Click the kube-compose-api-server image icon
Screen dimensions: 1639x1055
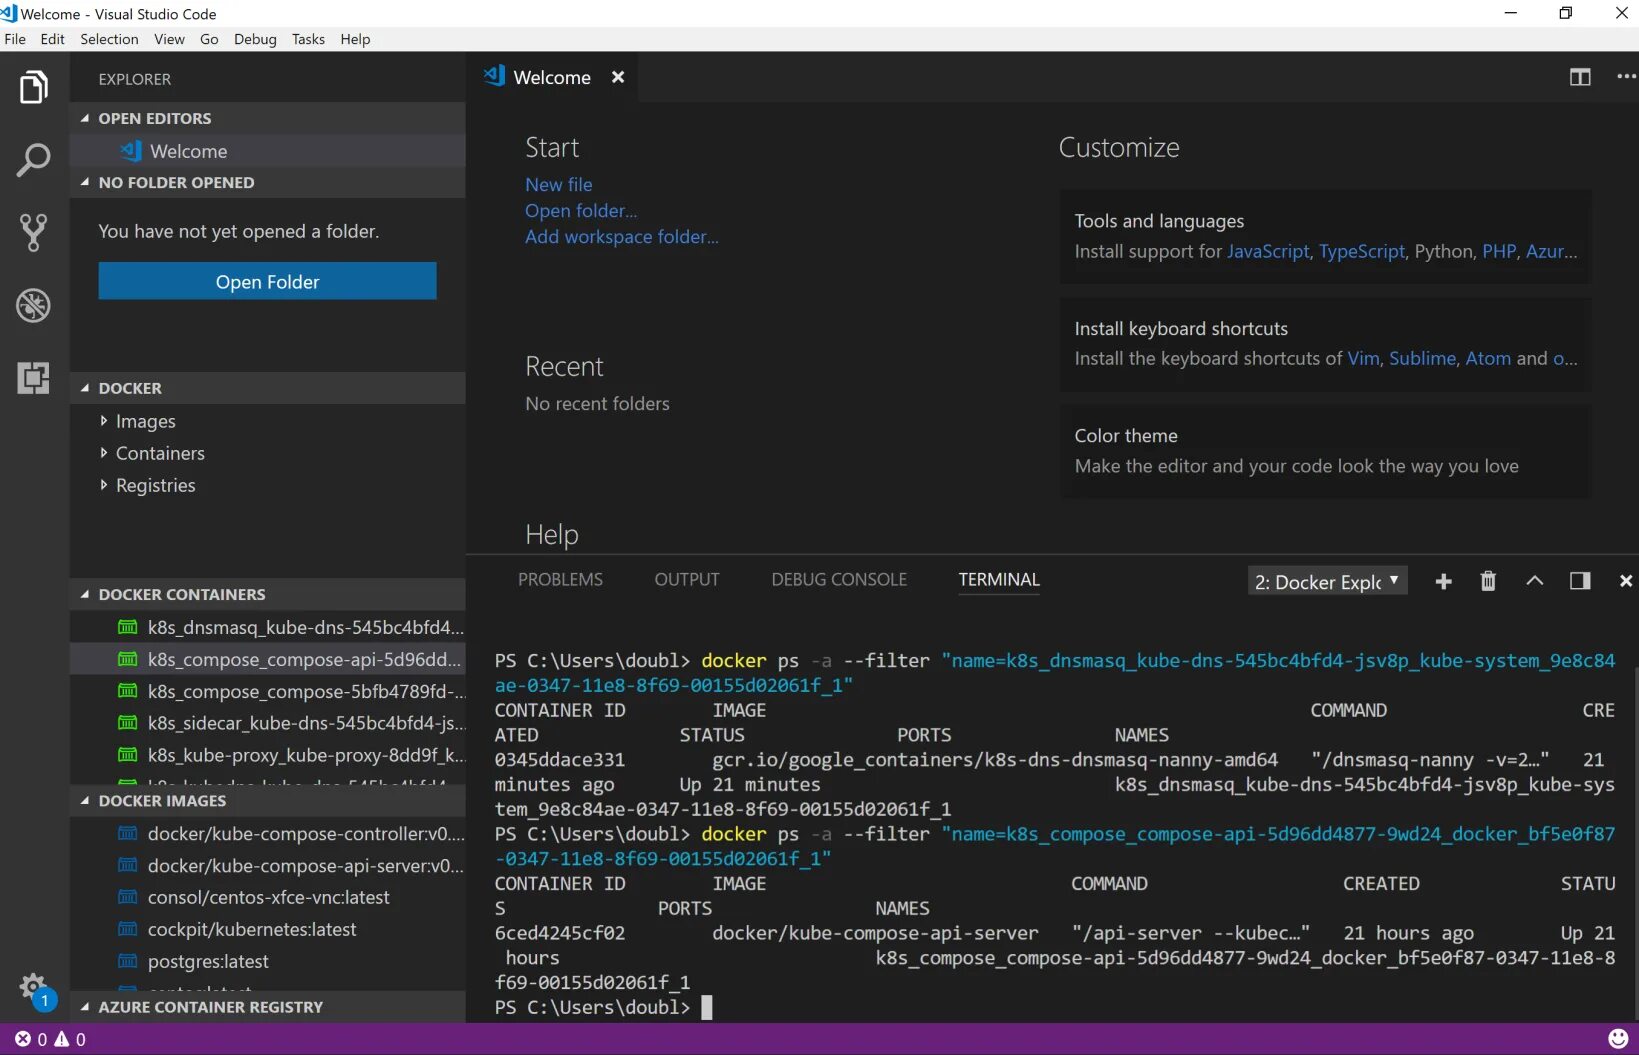[128, 865]
